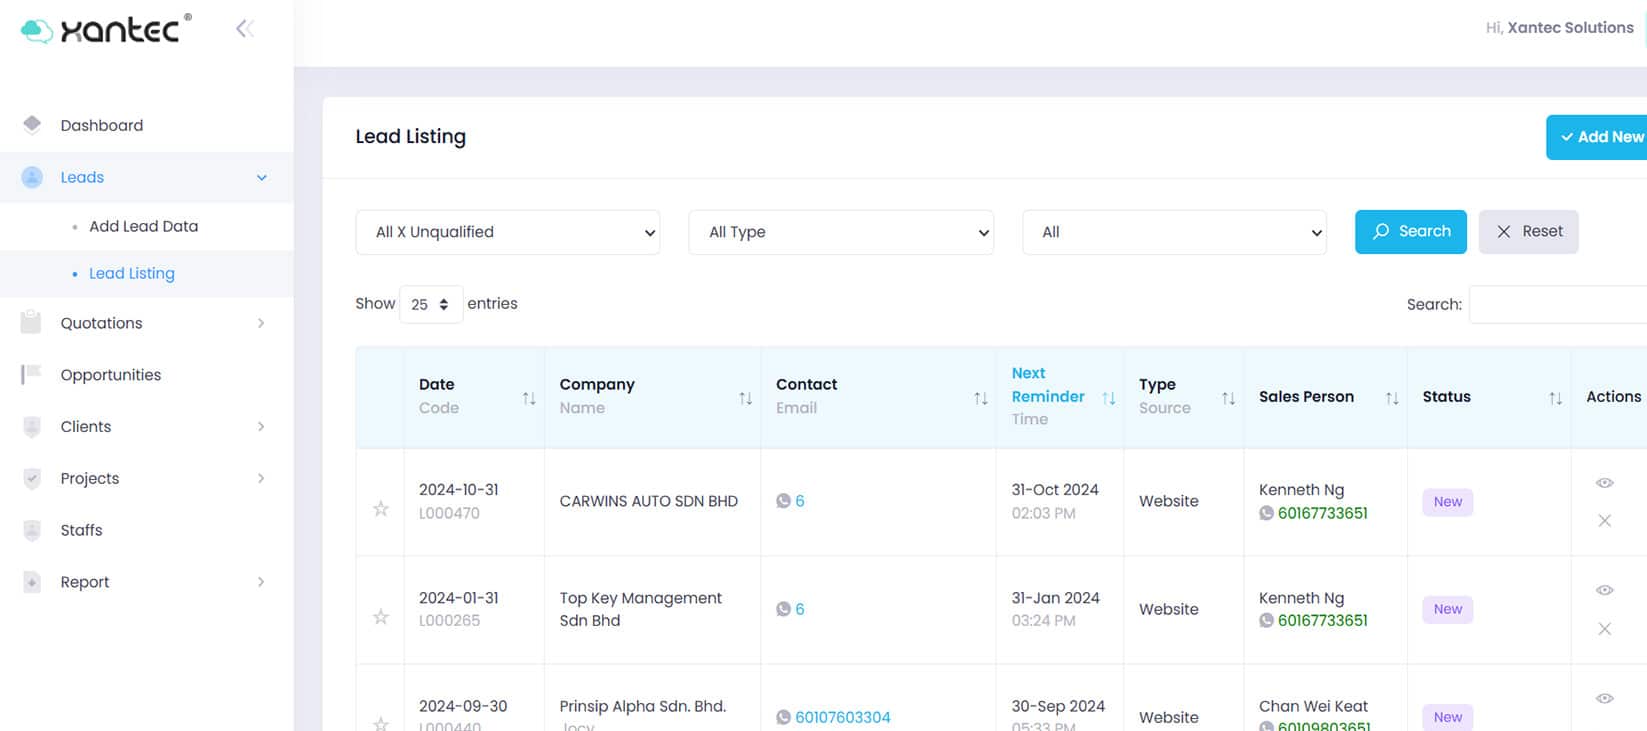Click Hi, Xantec Solutions user greeting
Image resolution: width=1647 pixels, height=731 pixels.
pyautogui.click(x=1559, y=28)
